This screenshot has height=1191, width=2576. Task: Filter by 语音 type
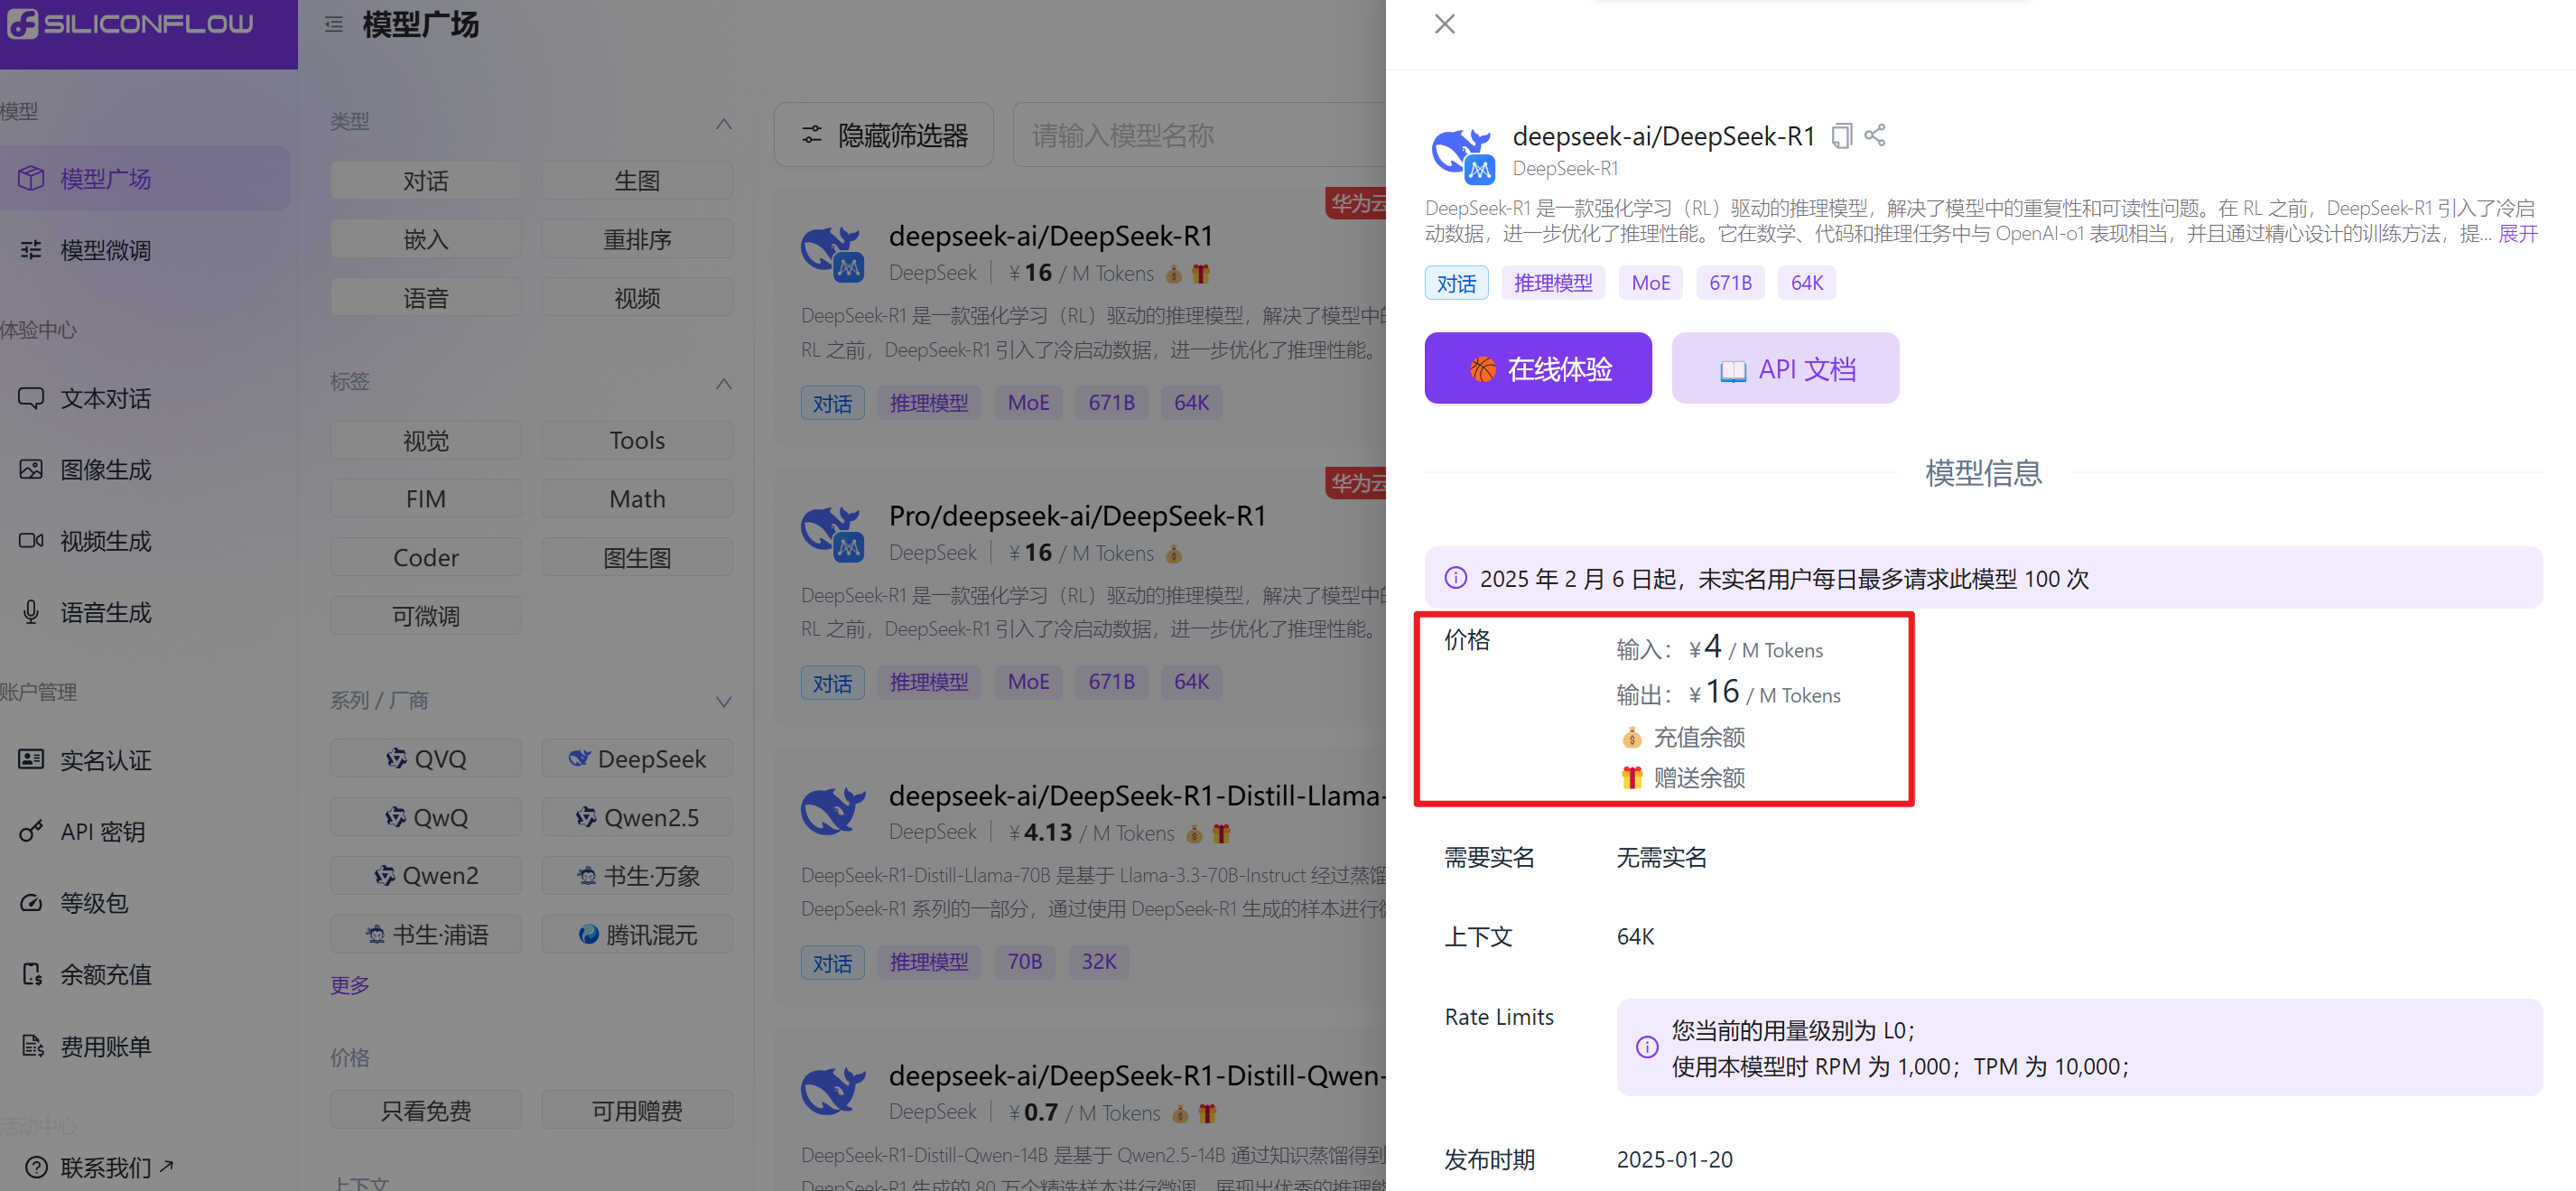[x=426, y=298]
